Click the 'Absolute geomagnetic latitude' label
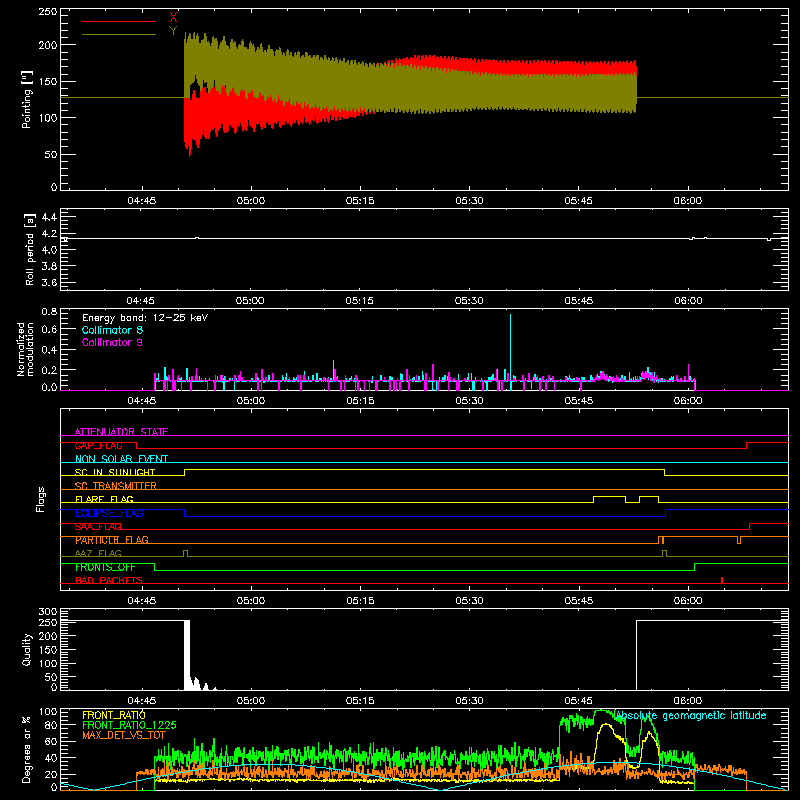 point(691,716)
